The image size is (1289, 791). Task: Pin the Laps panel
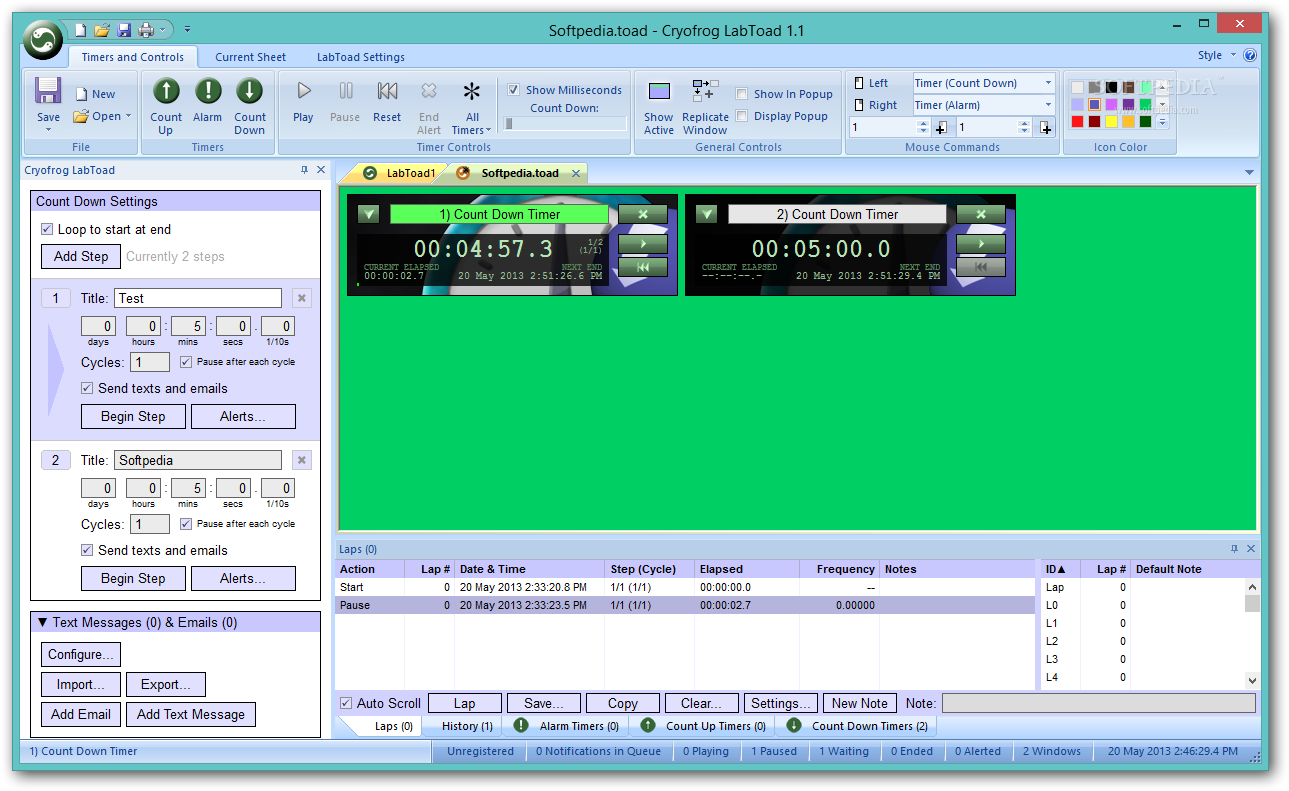tap(1234, 549)
